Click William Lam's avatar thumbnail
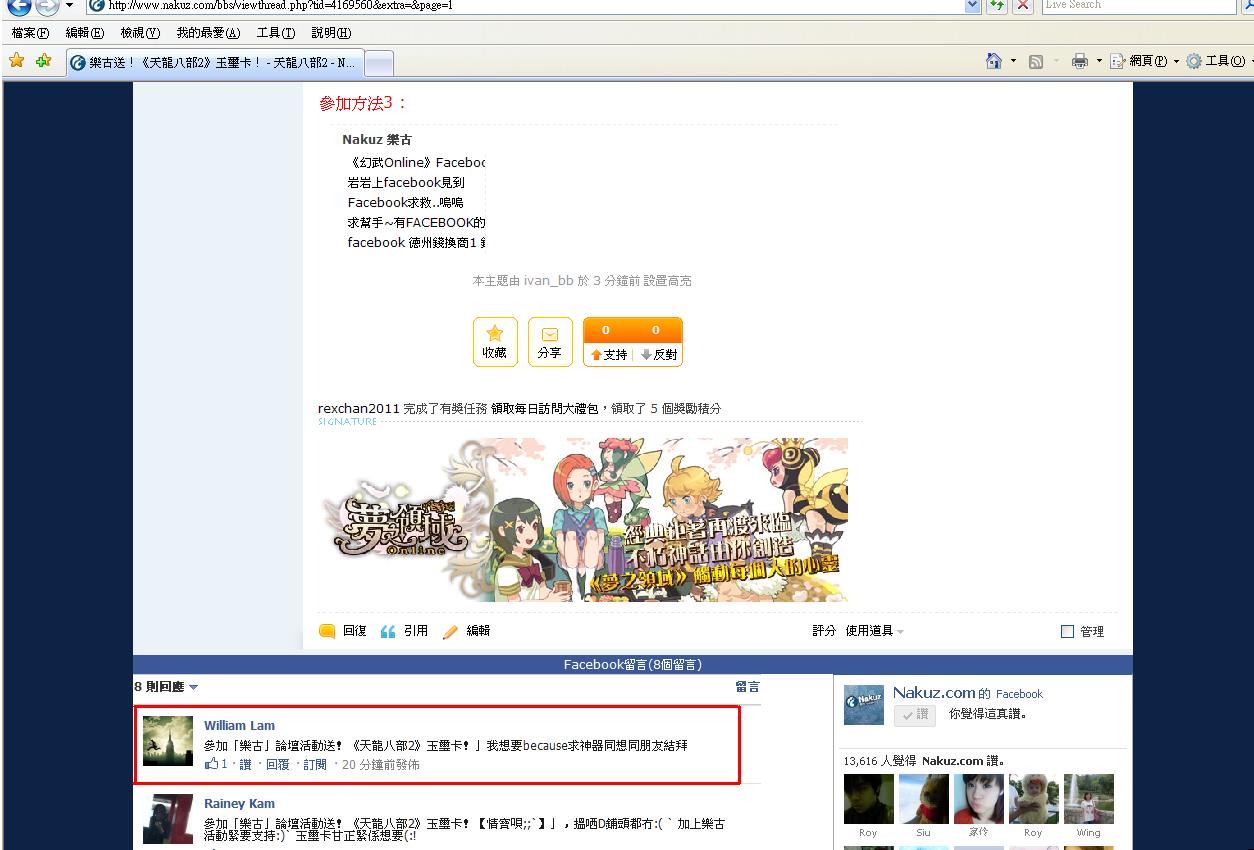Image resolution: width=1254 pixels, height=850 pixels. click(x=168, y=741)
